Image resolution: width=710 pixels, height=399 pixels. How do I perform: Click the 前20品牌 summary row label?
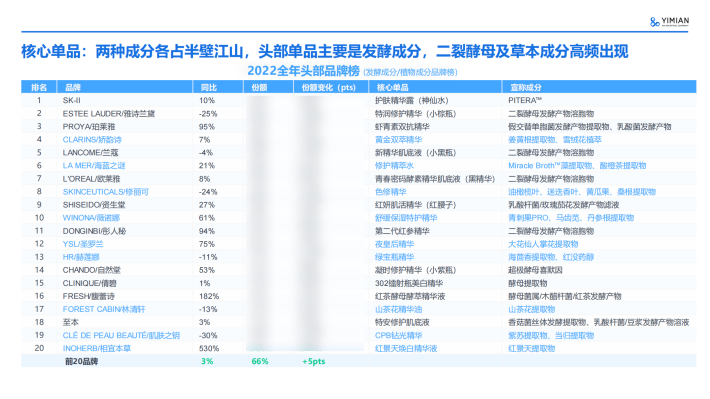click(x=81, y=361)
